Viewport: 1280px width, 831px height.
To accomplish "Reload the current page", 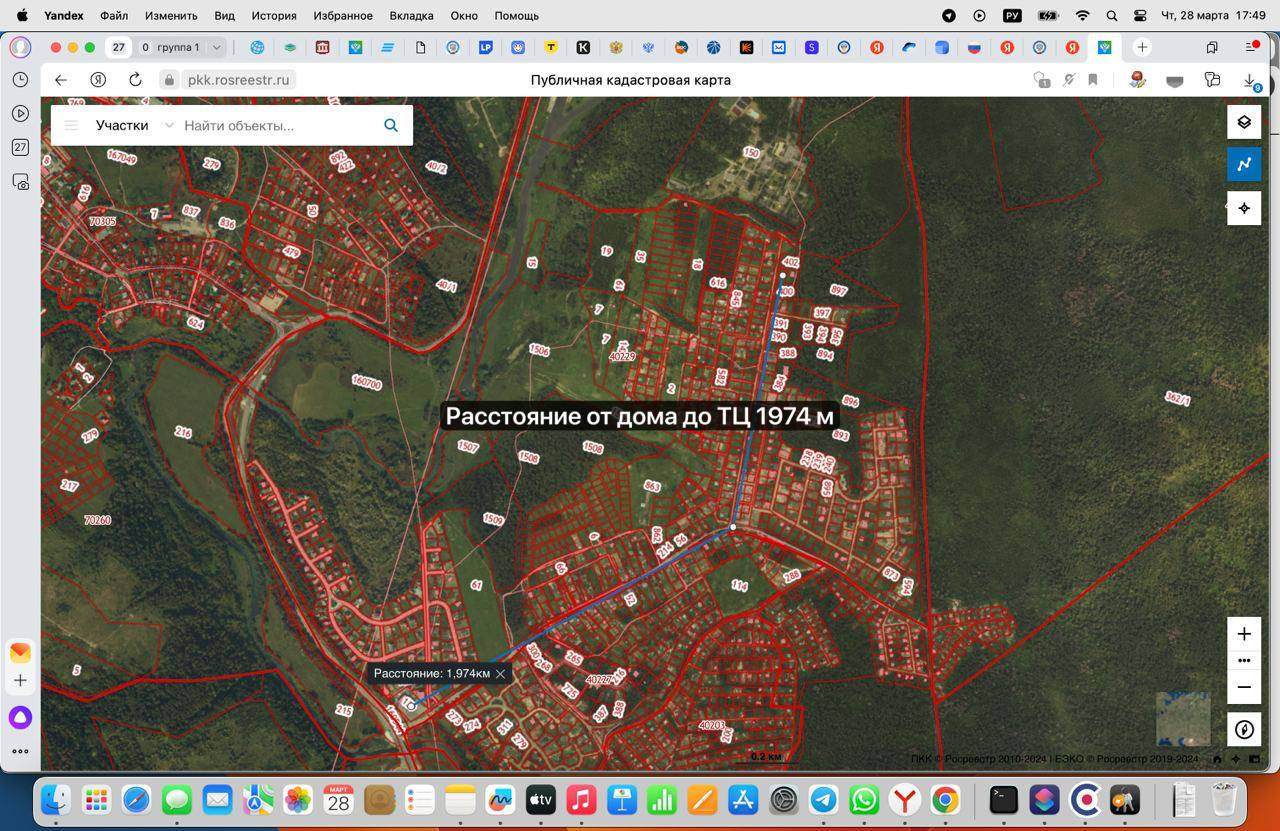I will click(x=135, y=80).
